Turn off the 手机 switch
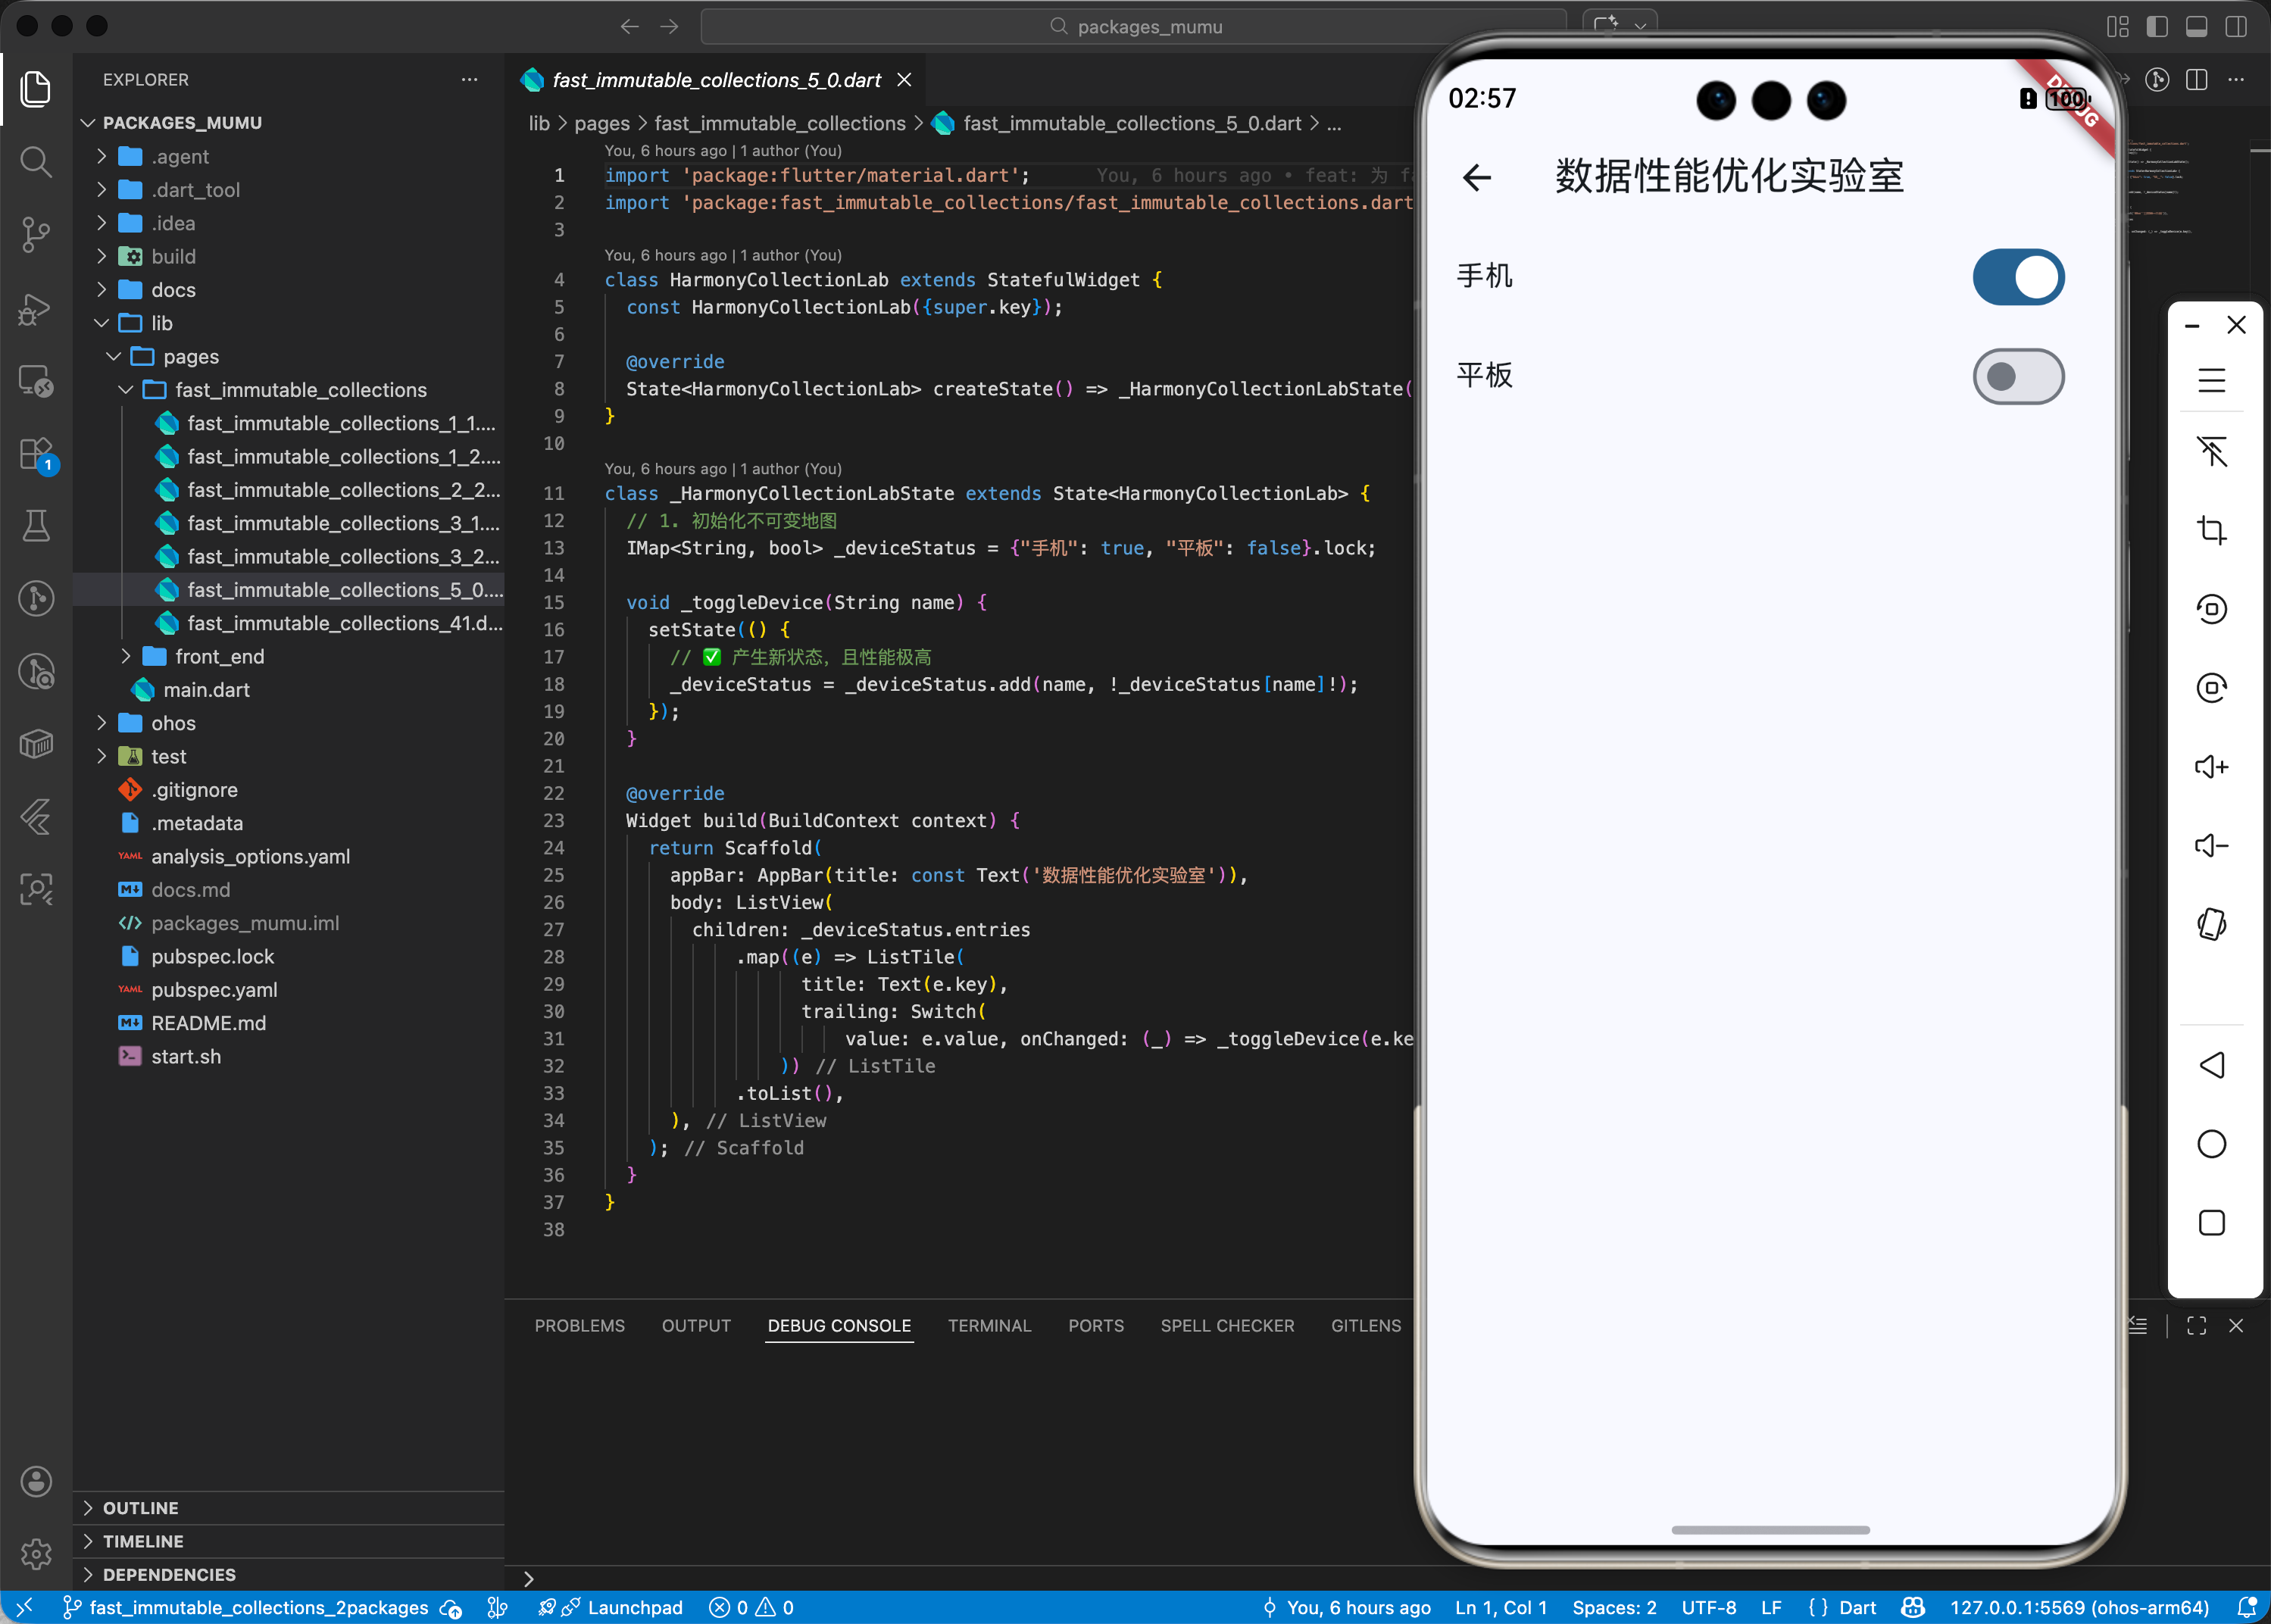The height and width of the screenshot is (1624, 2271). coord(2017,277)
